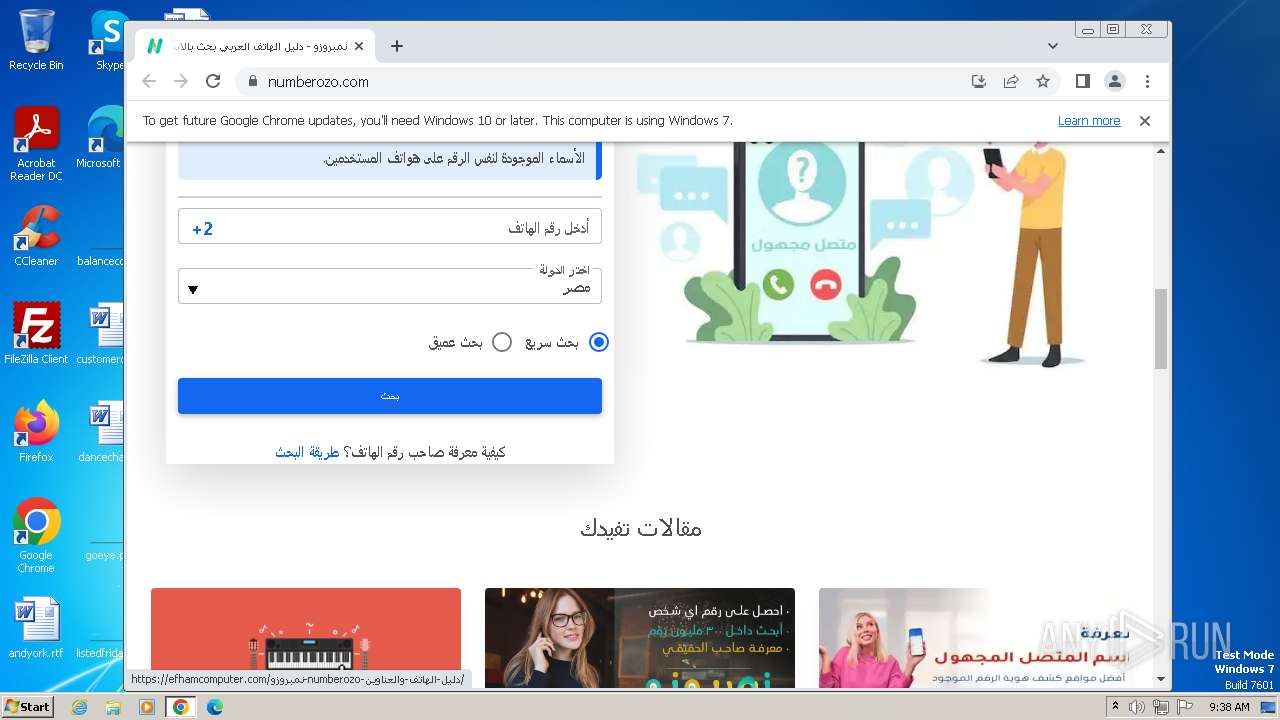Open FileZilla Client desktop icon
1280x720 pixels.
click(x=36, y=333)
